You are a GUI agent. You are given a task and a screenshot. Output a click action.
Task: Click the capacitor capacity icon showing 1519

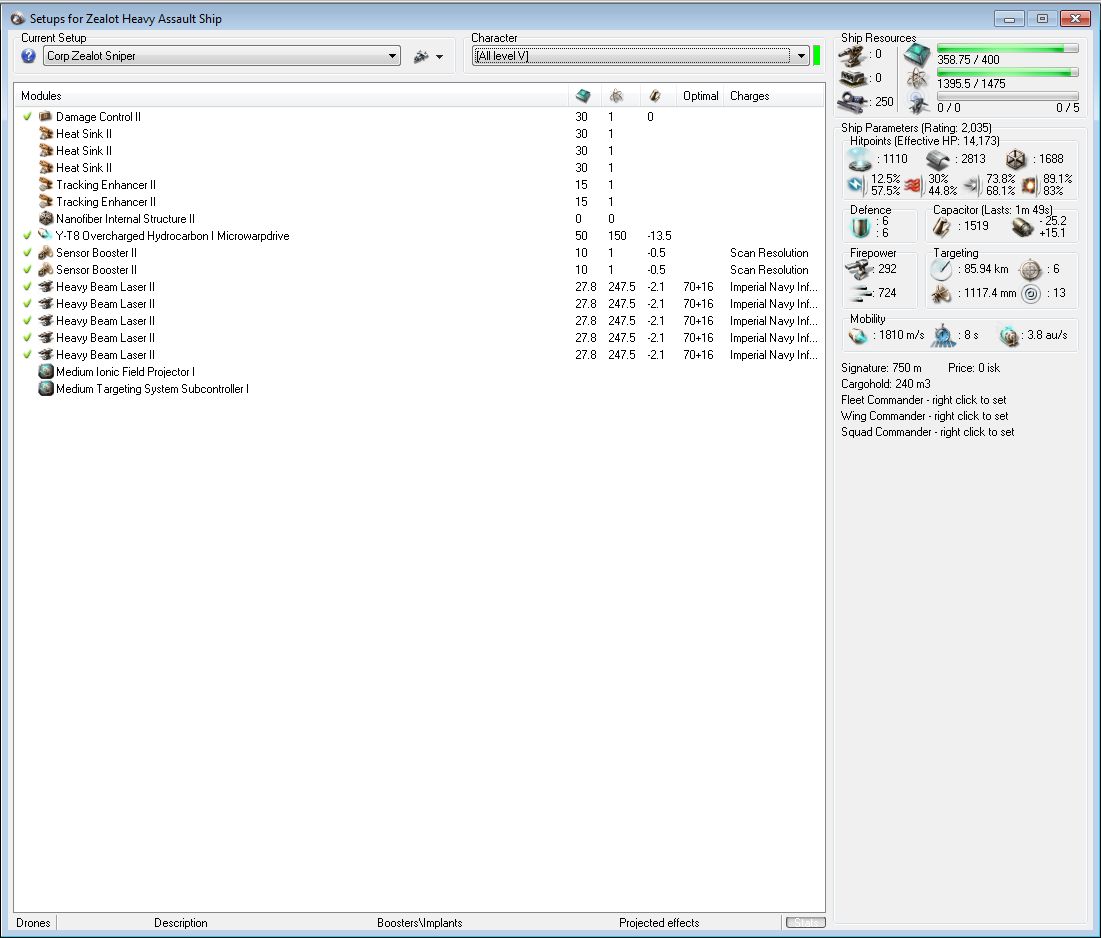click(x=942, y=226)
